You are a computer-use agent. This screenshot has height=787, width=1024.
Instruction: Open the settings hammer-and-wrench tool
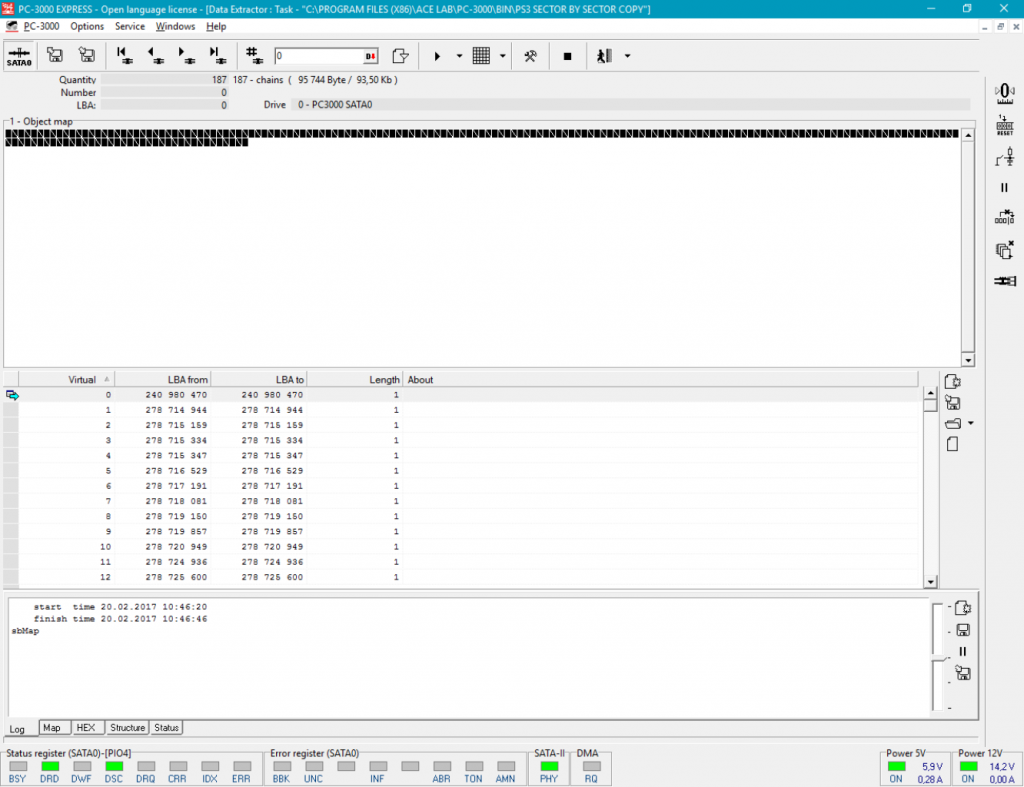tap(530, 56)
